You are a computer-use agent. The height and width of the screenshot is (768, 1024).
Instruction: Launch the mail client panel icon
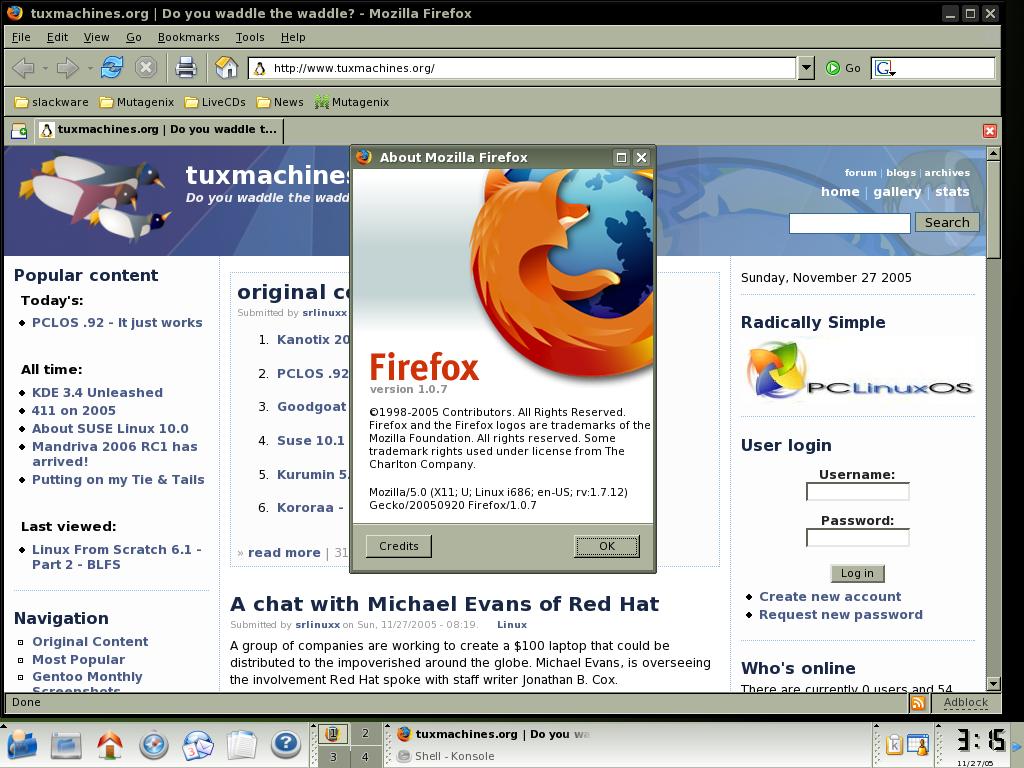coord(197,744)
